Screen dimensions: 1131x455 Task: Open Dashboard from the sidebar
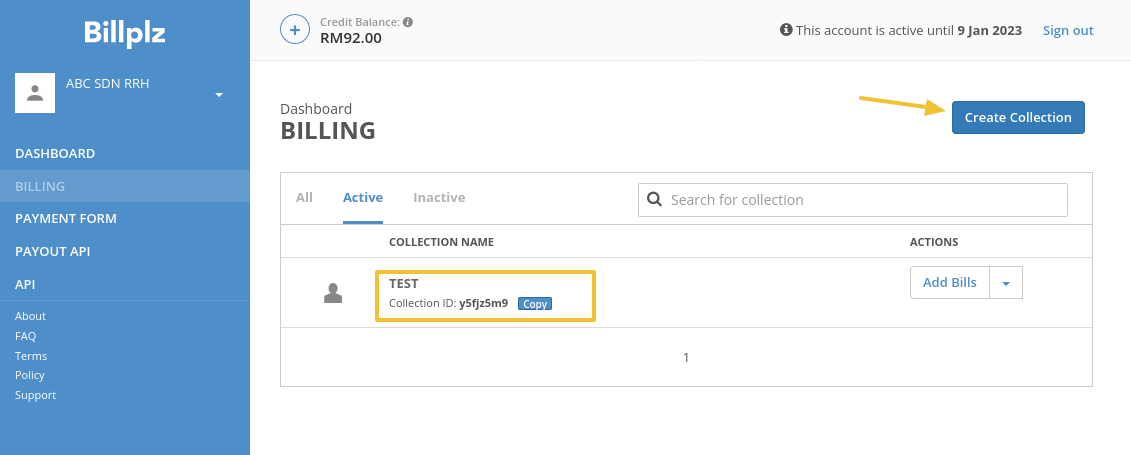click(x=55, y=154)
